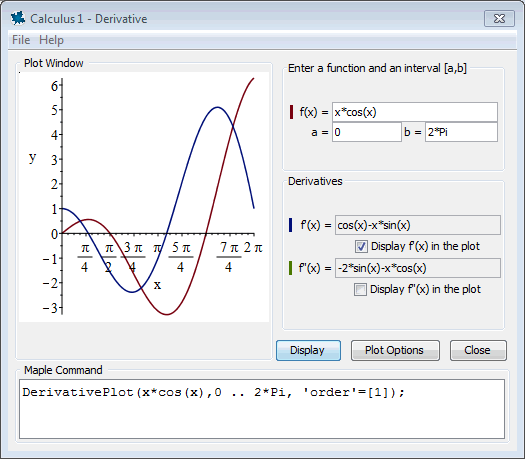Image resolution: width=525 pixels, height=459 pixels.
Task: Click the interval start field a
Action: [x=367, y=132]
